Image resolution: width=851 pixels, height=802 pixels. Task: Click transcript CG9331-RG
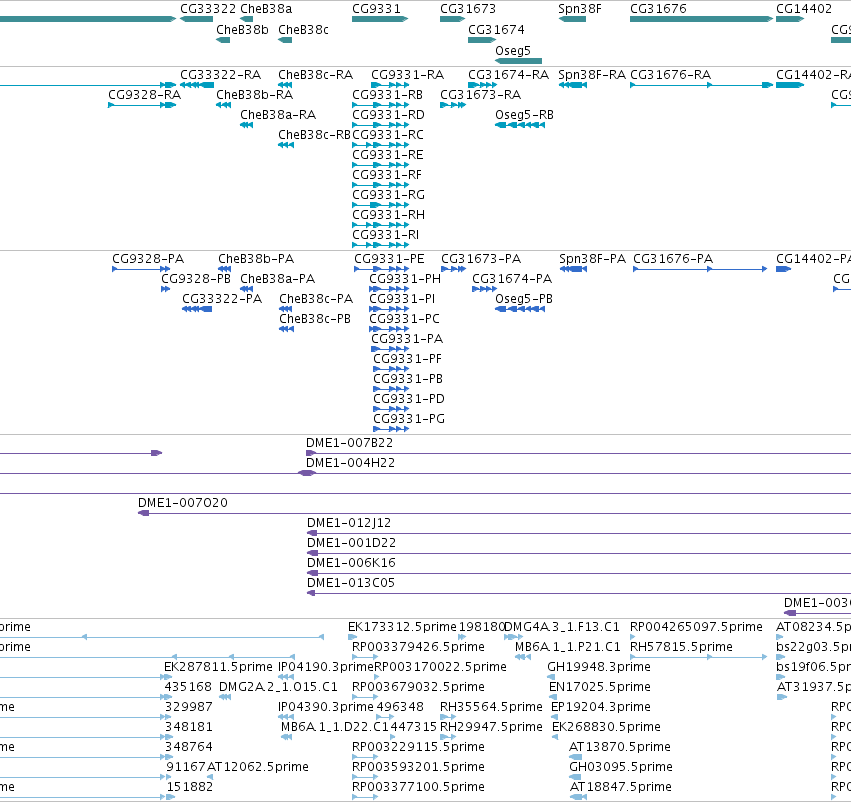click(380, 205)
